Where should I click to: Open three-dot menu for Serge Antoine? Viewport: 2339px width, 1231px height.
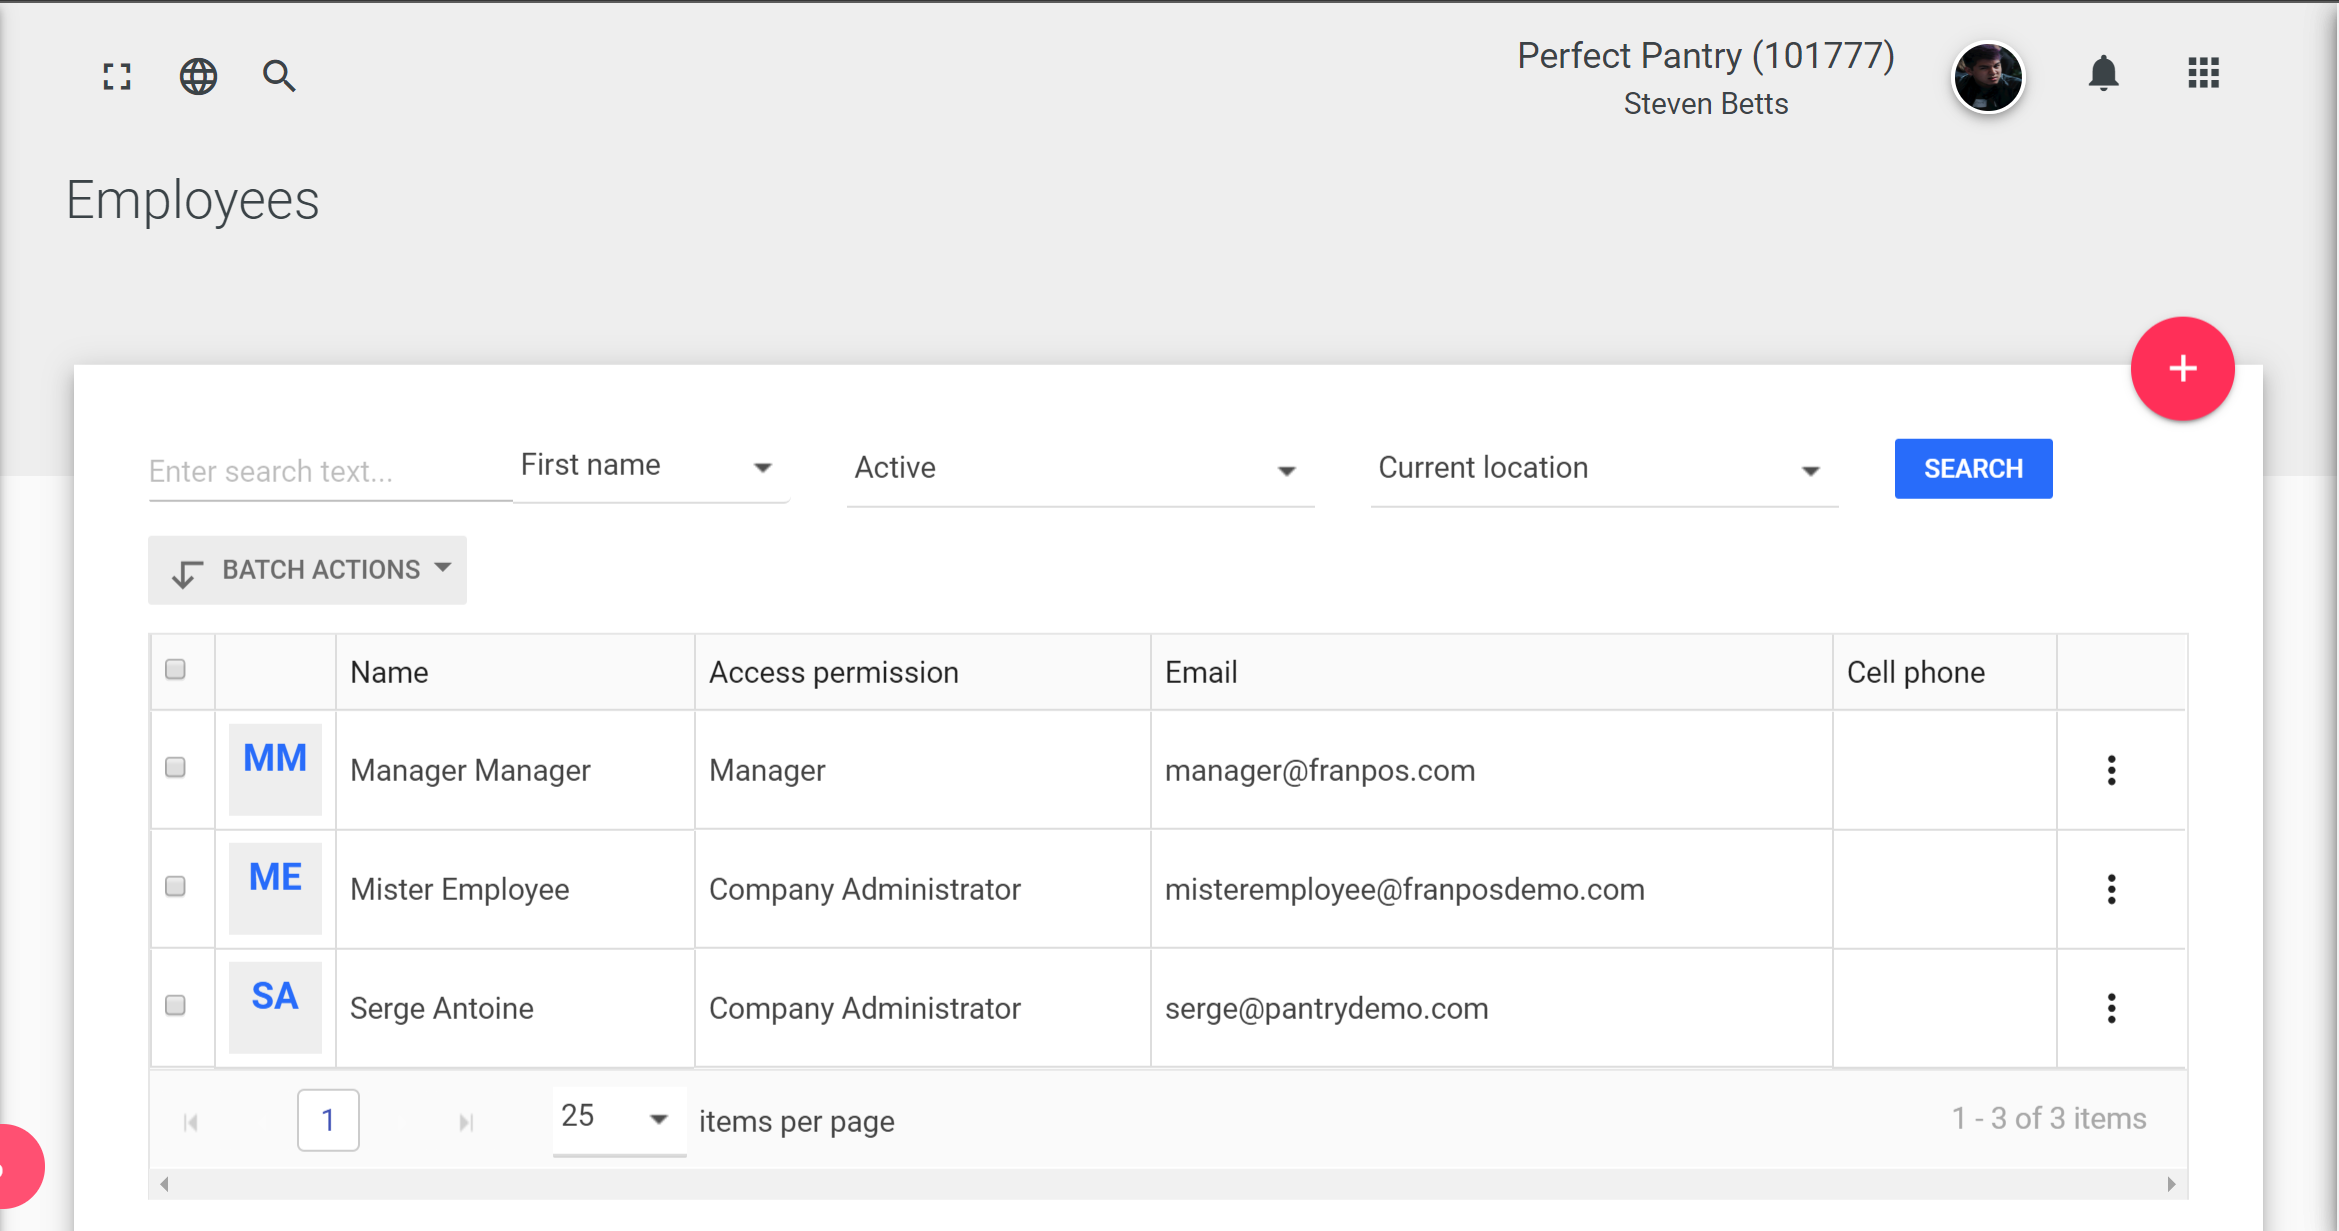pyautogui.click(x=2111, y=1008)
